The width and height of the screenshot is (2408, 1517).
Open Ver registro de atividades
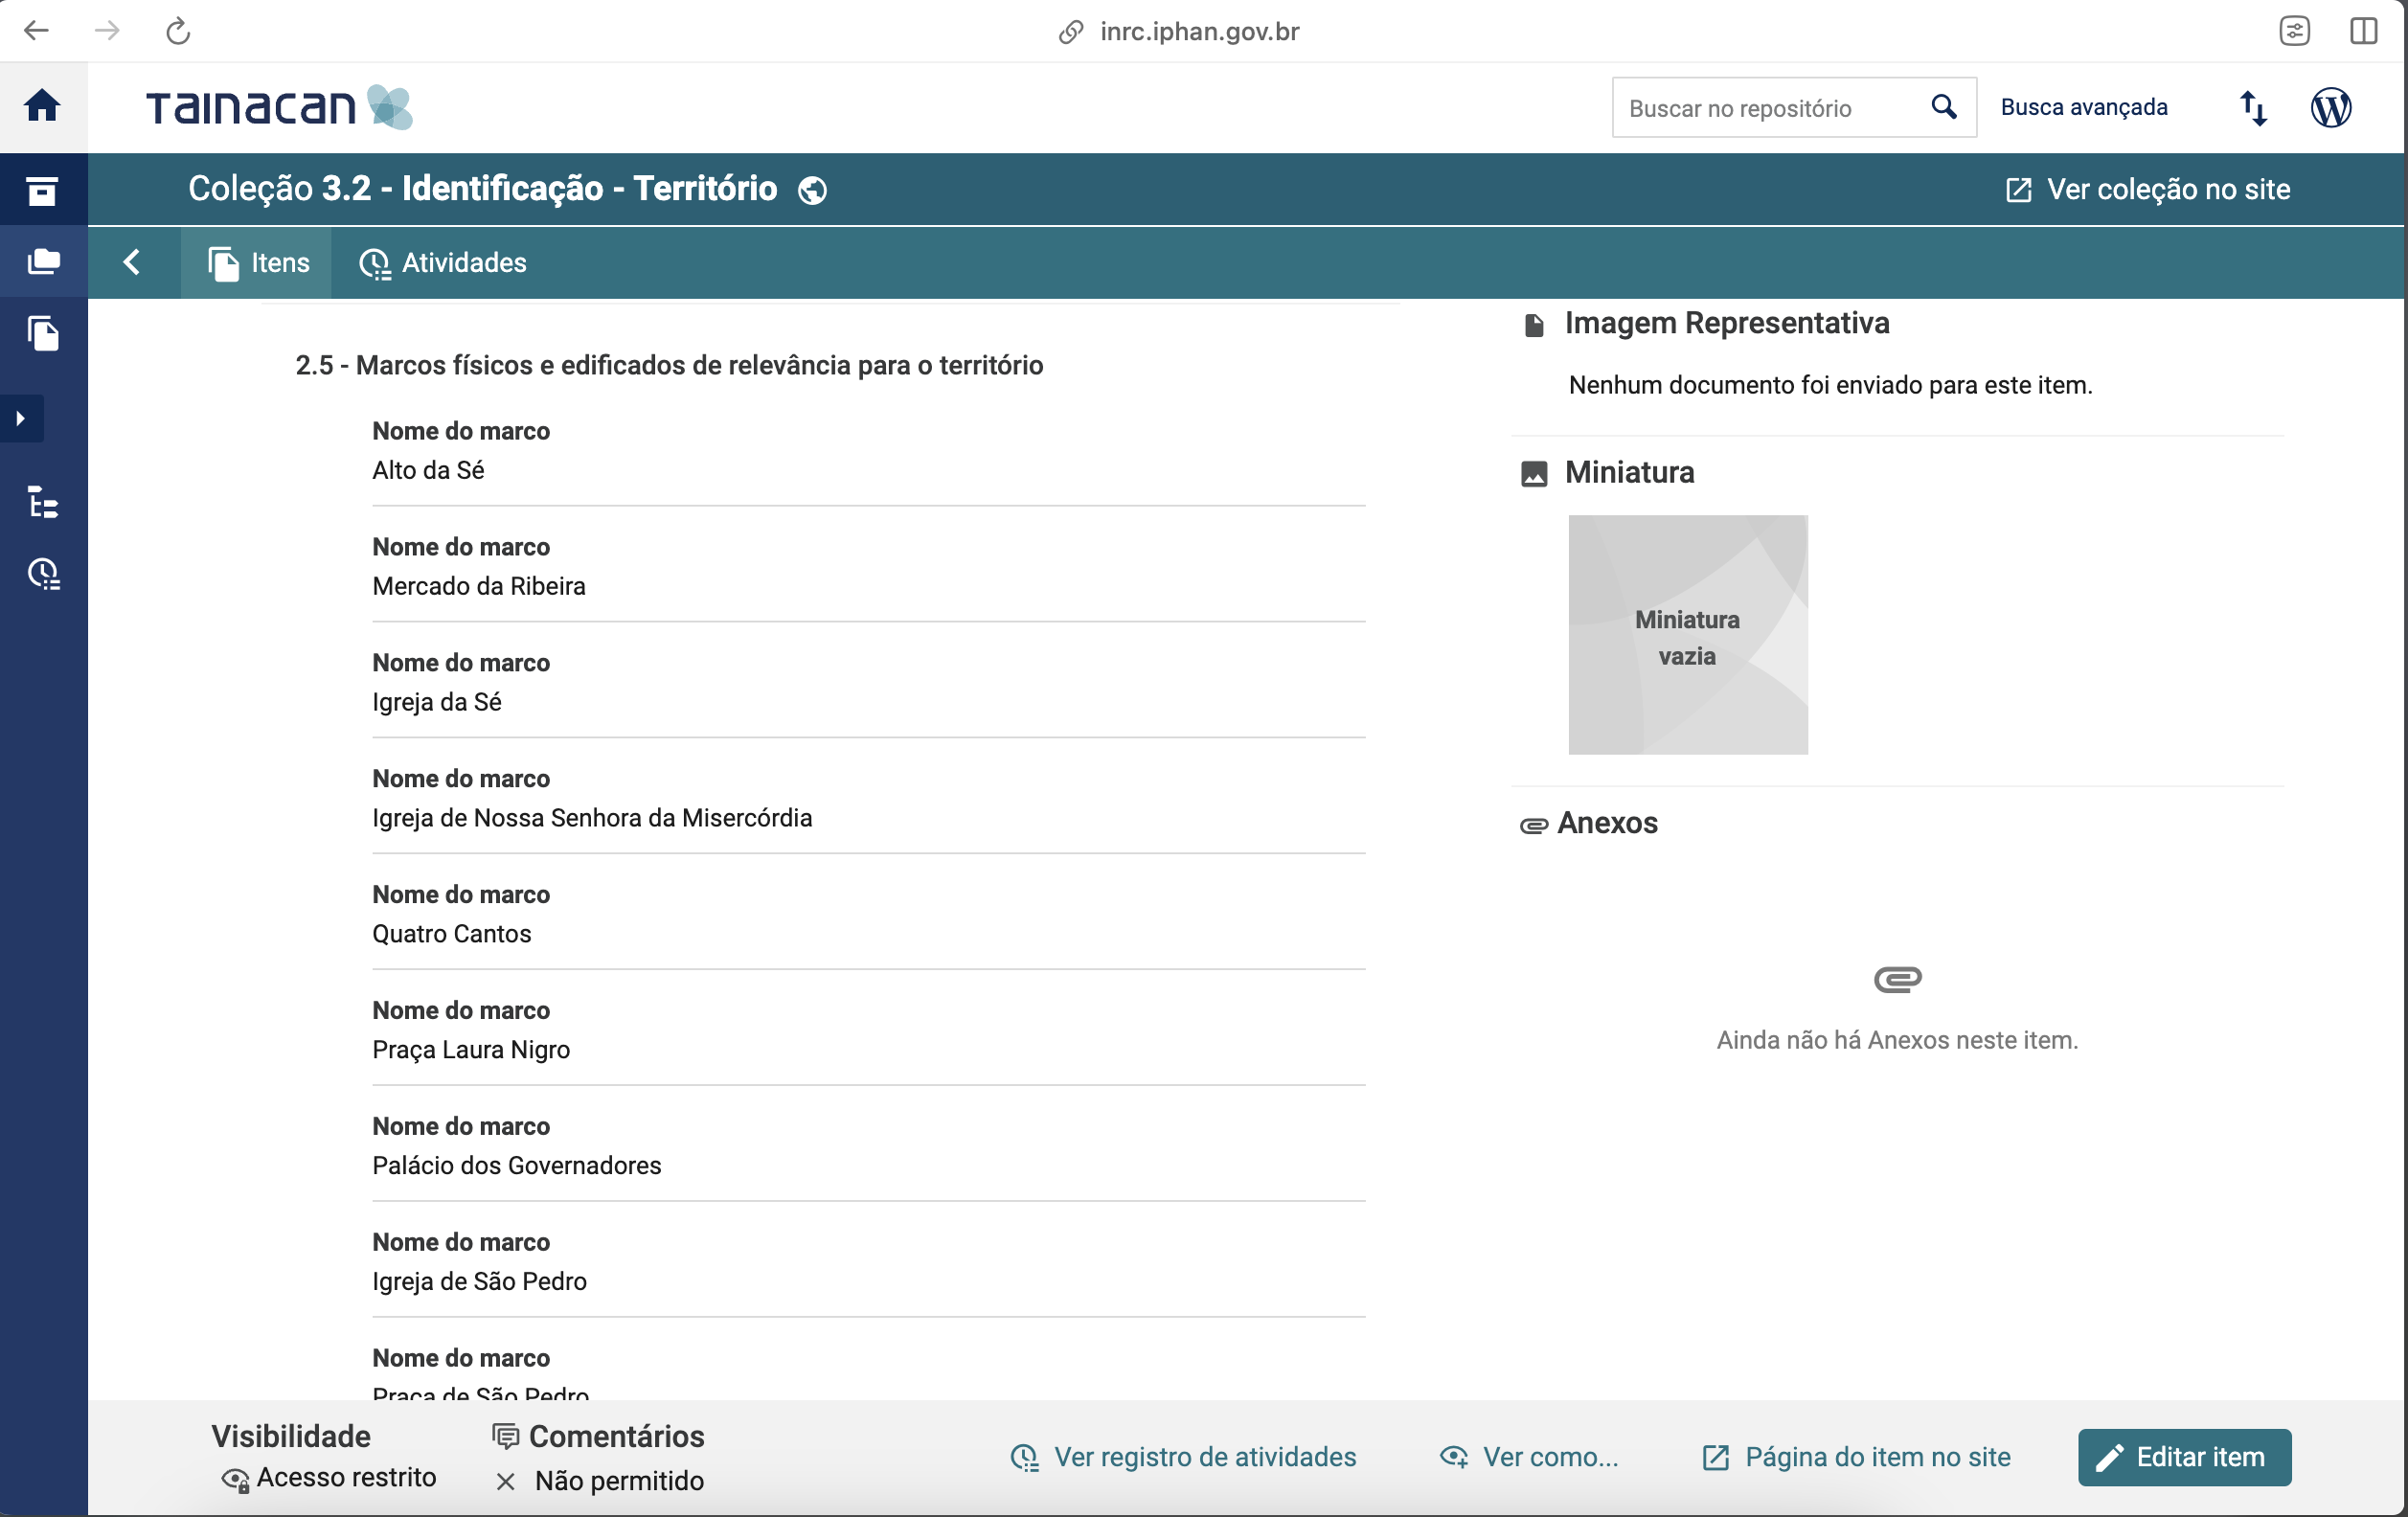[x=1183, y=1457]
